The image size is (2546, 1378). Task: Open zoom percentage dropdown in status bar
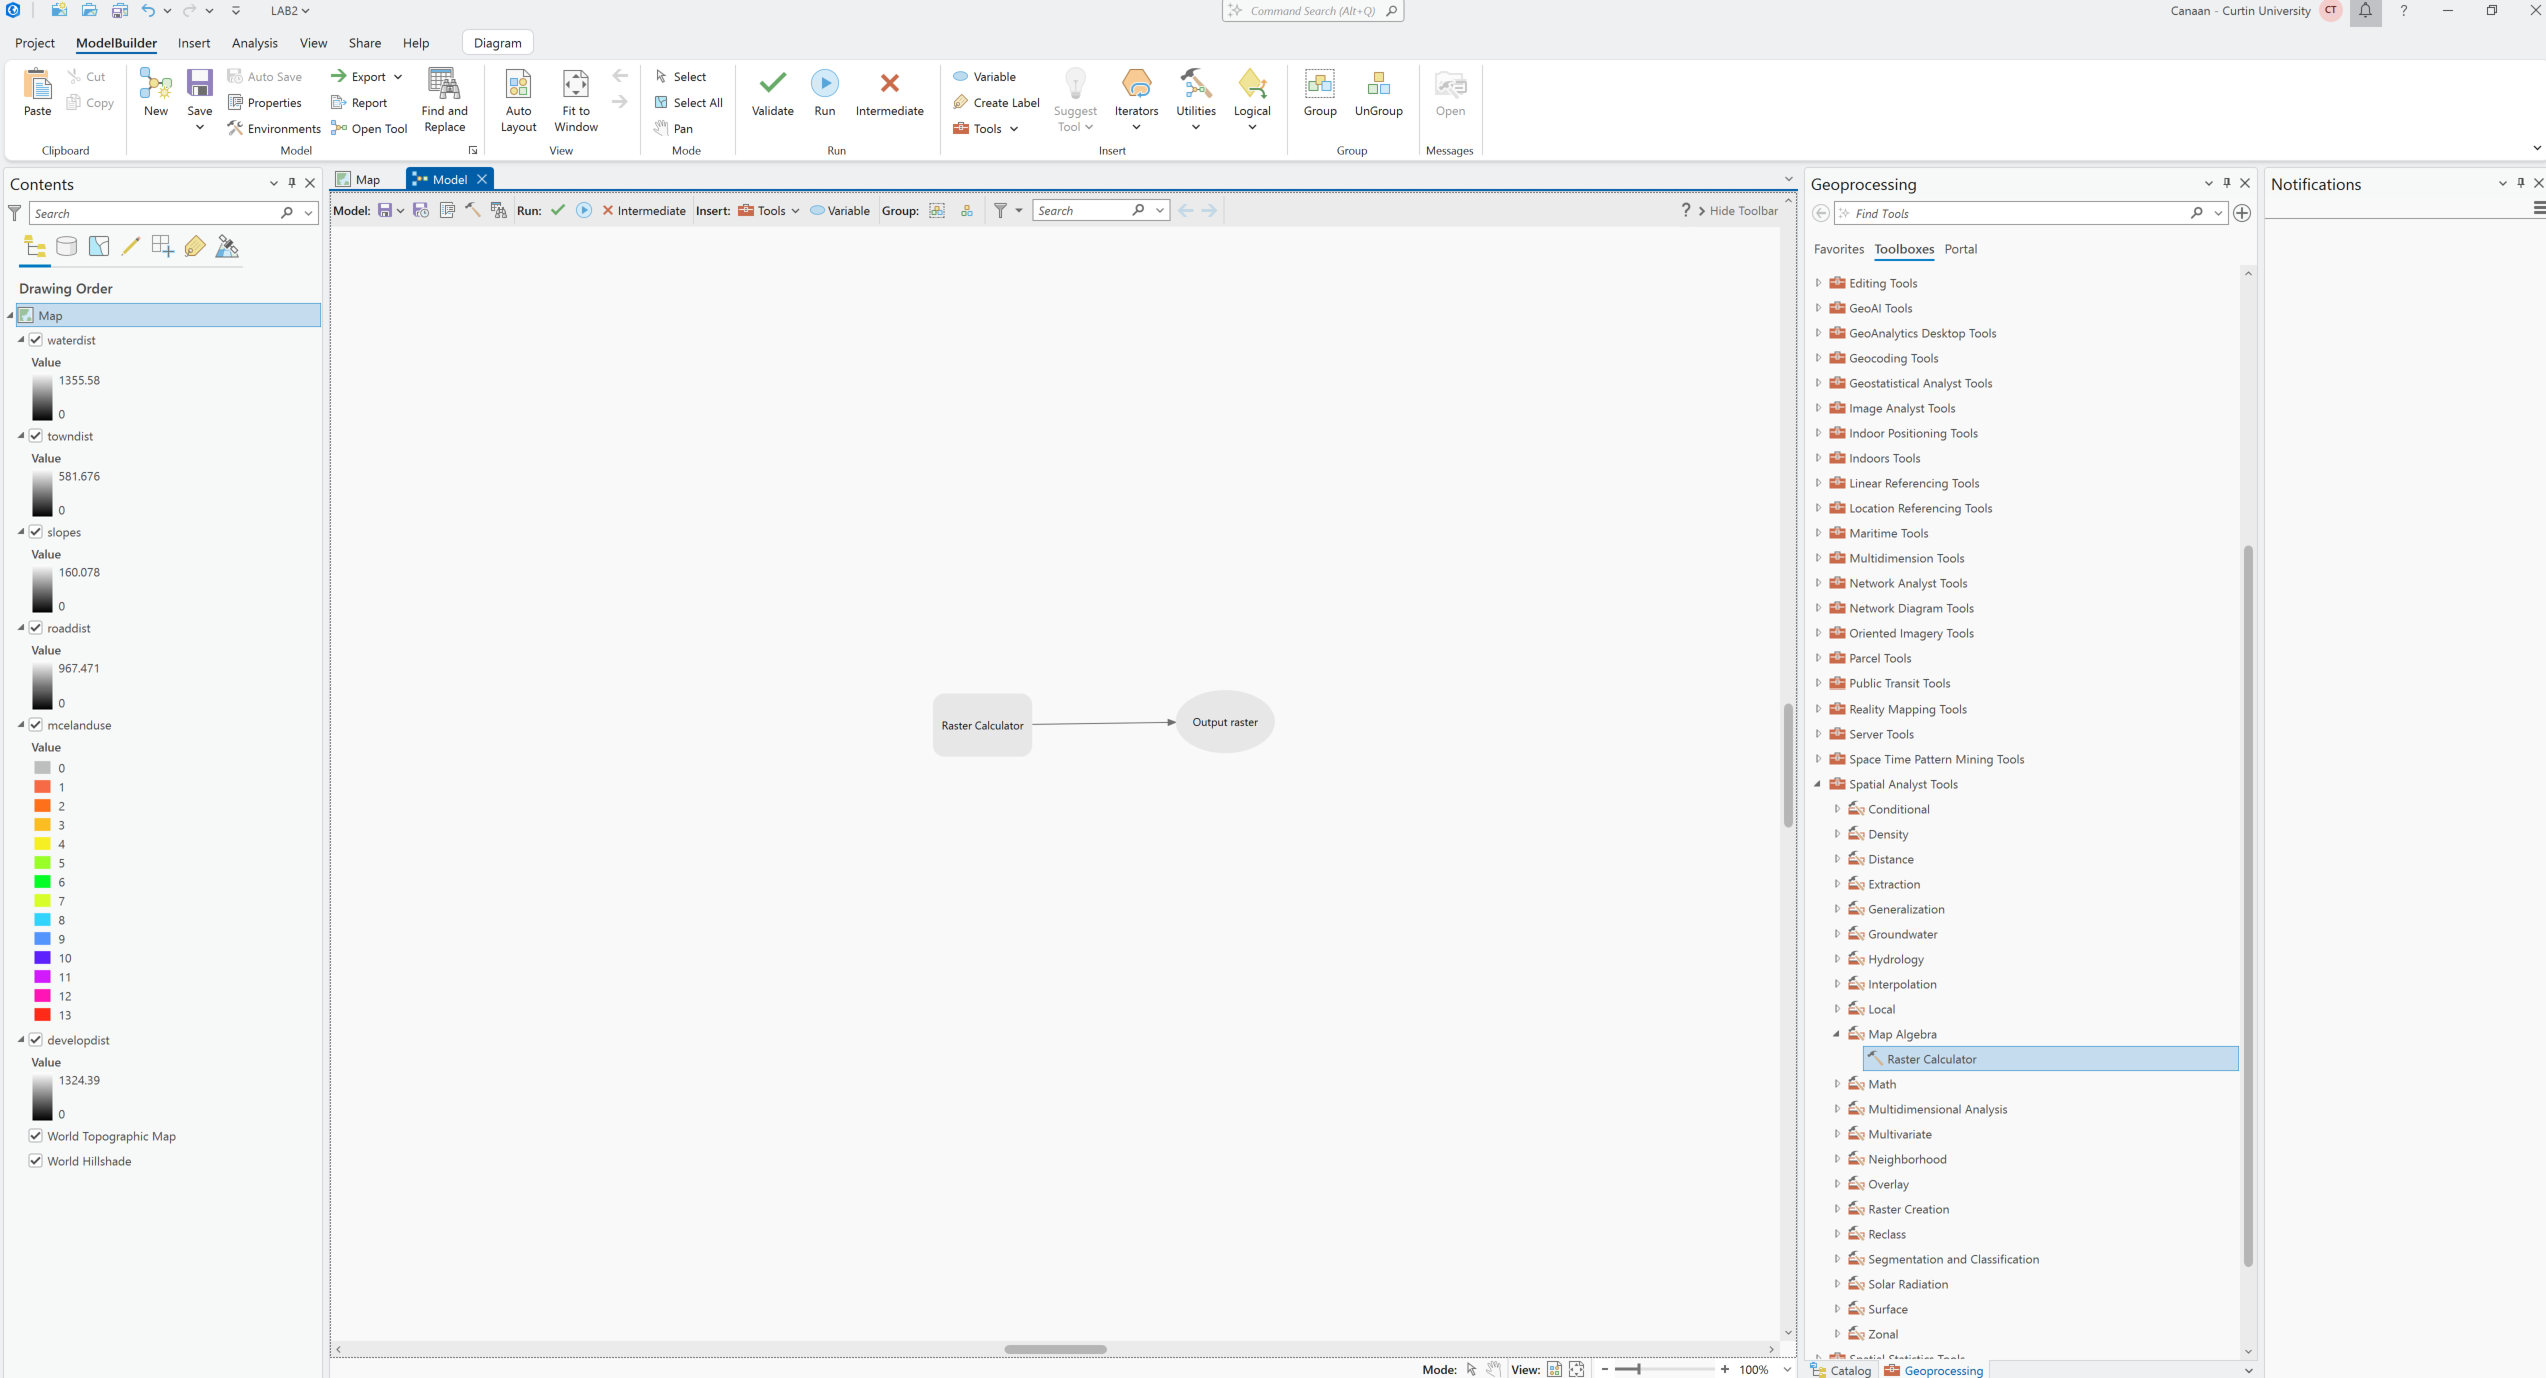click(x=1787, y=1370)
